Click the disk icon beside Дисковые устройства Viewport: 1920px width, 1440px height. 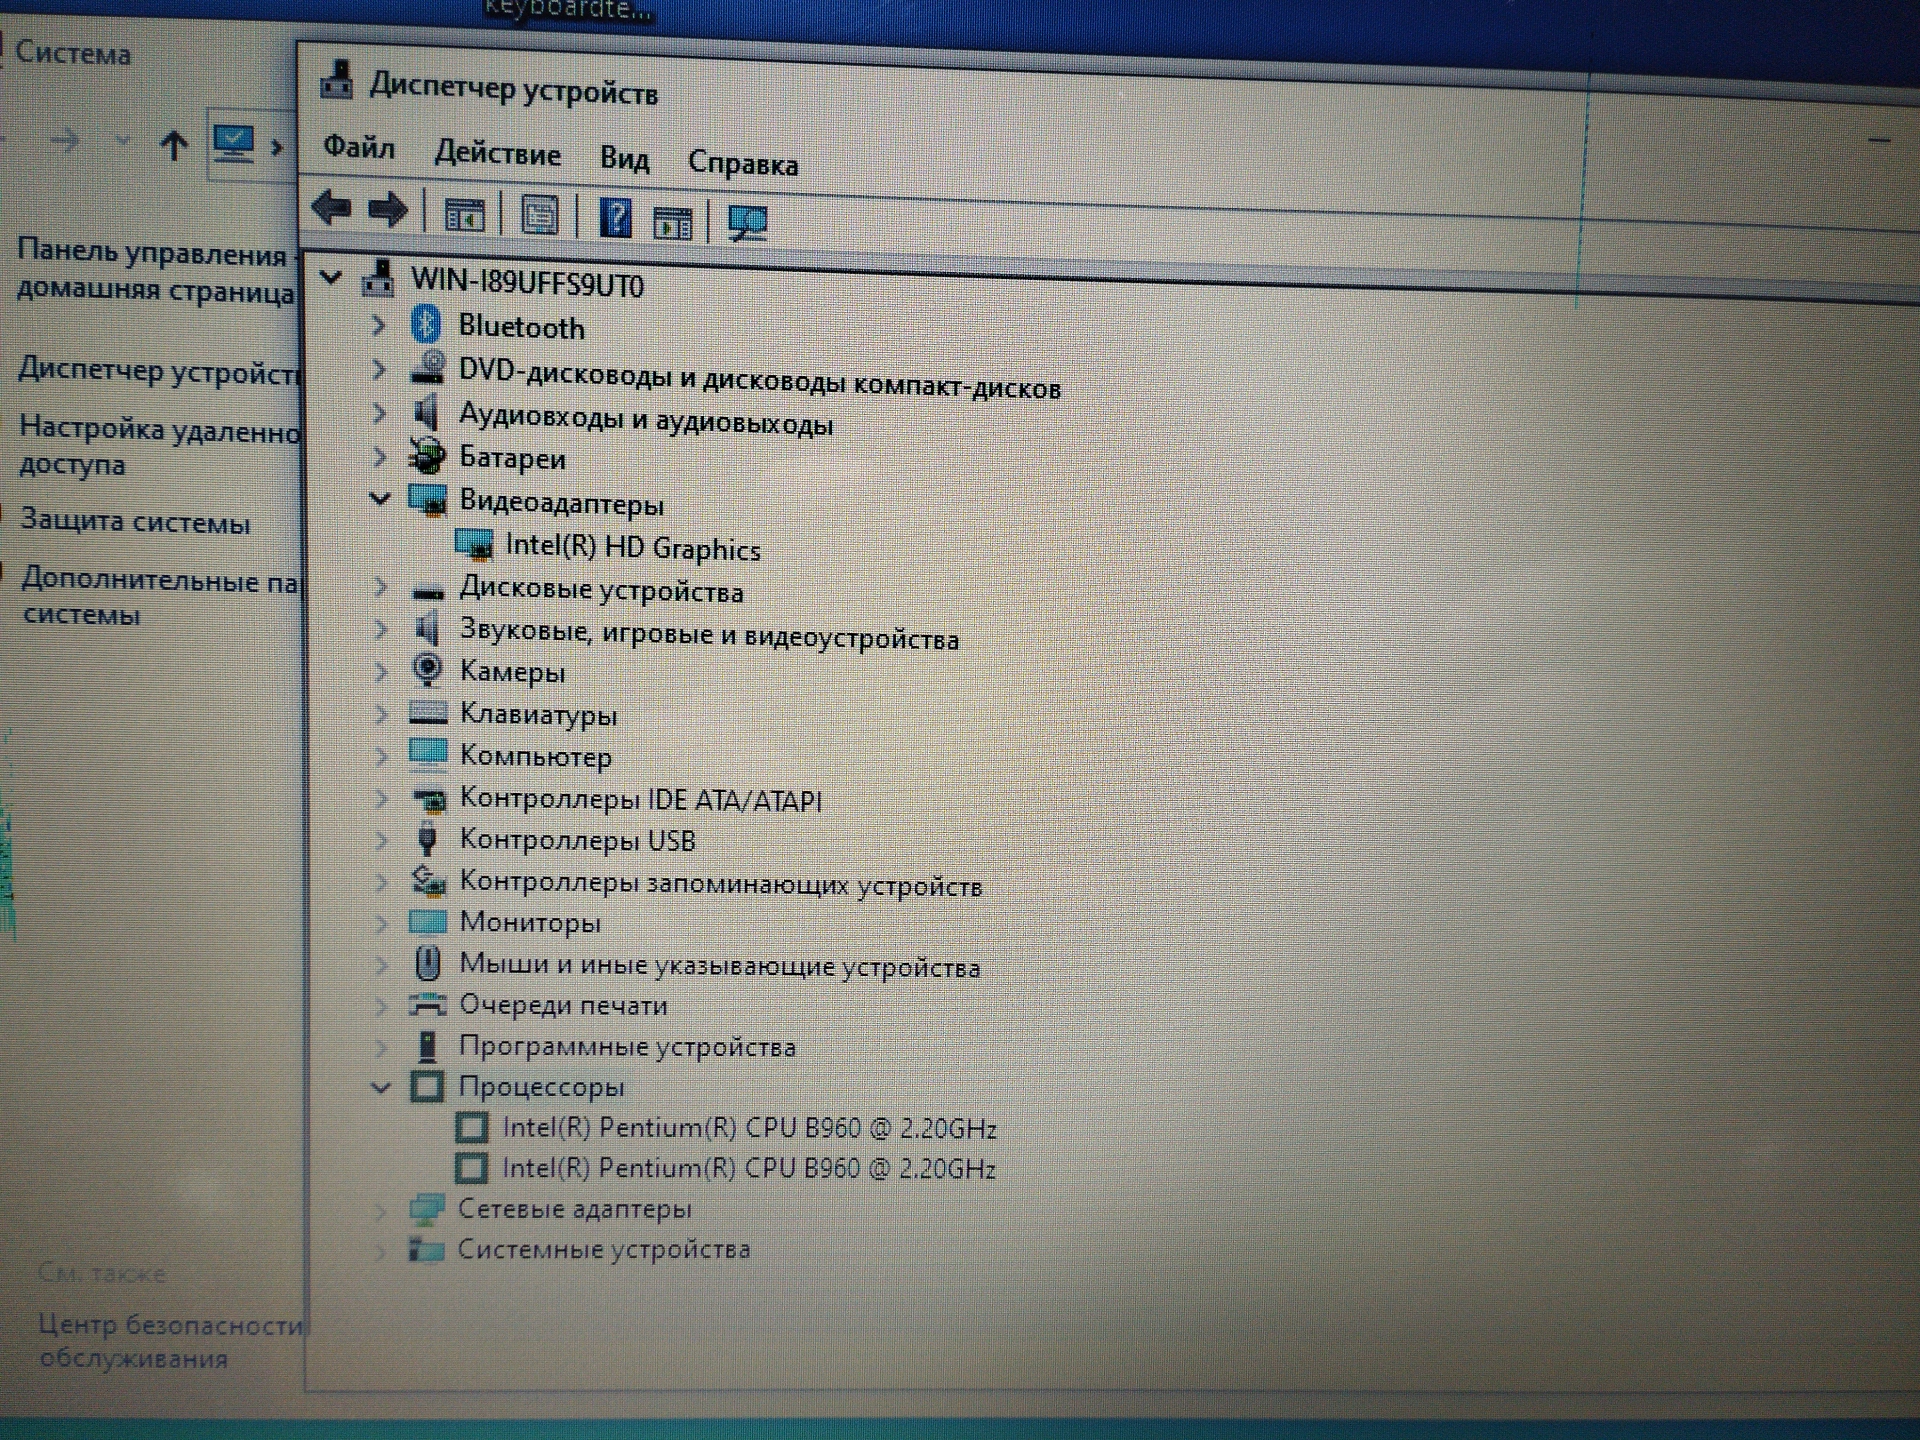click(428, 591)
